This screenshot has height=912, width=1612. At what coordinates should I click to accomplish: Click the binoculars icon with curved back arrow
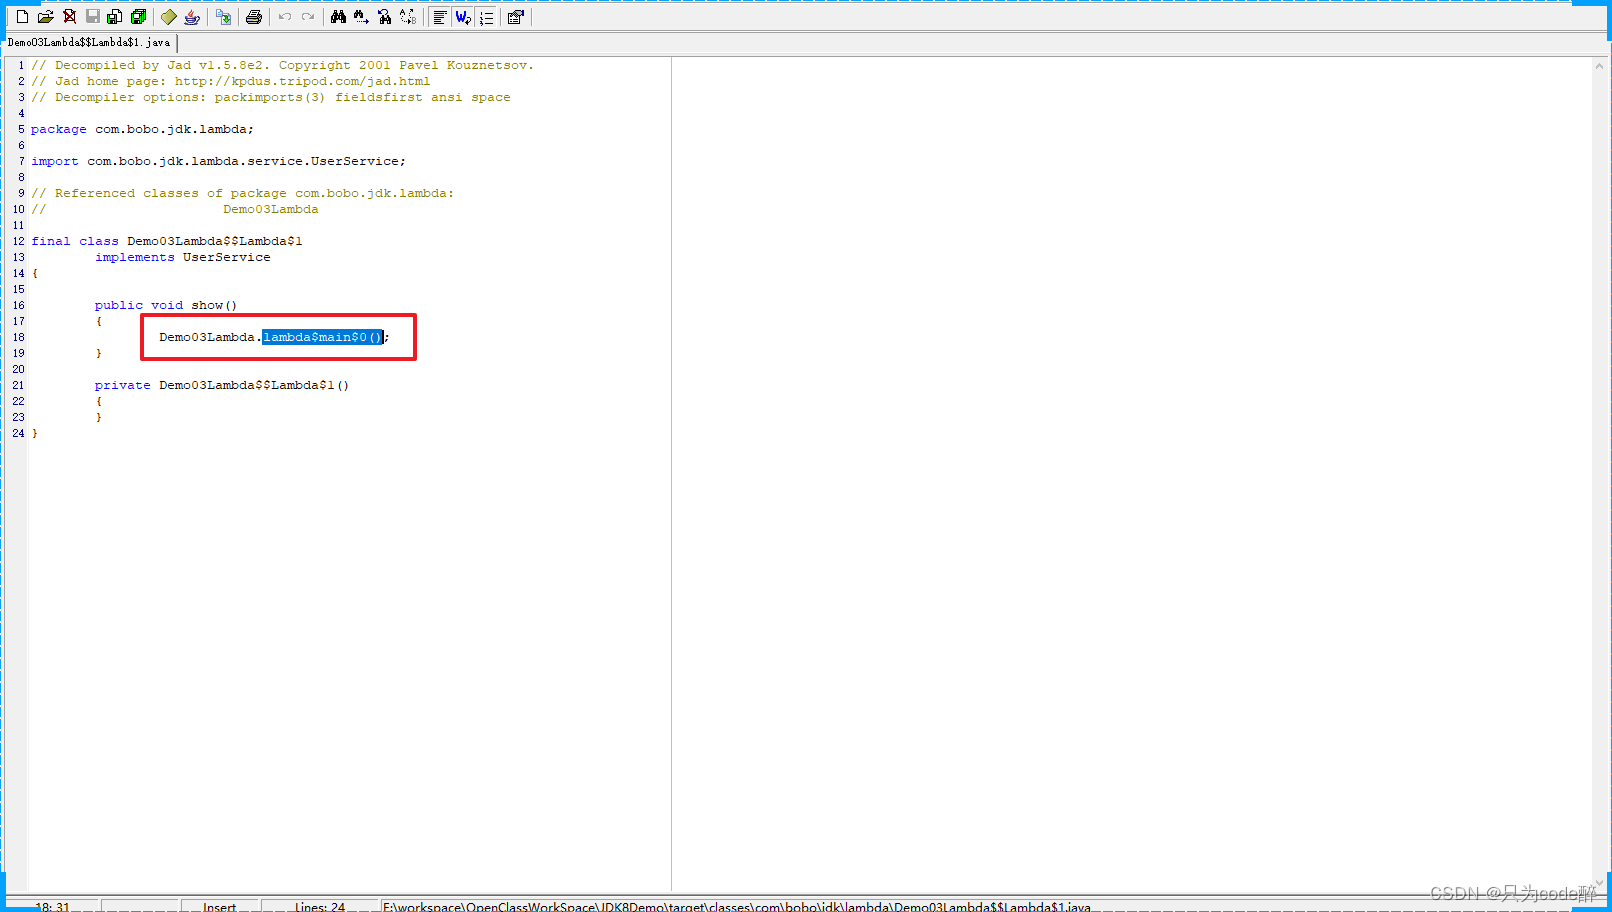[385, 17]
